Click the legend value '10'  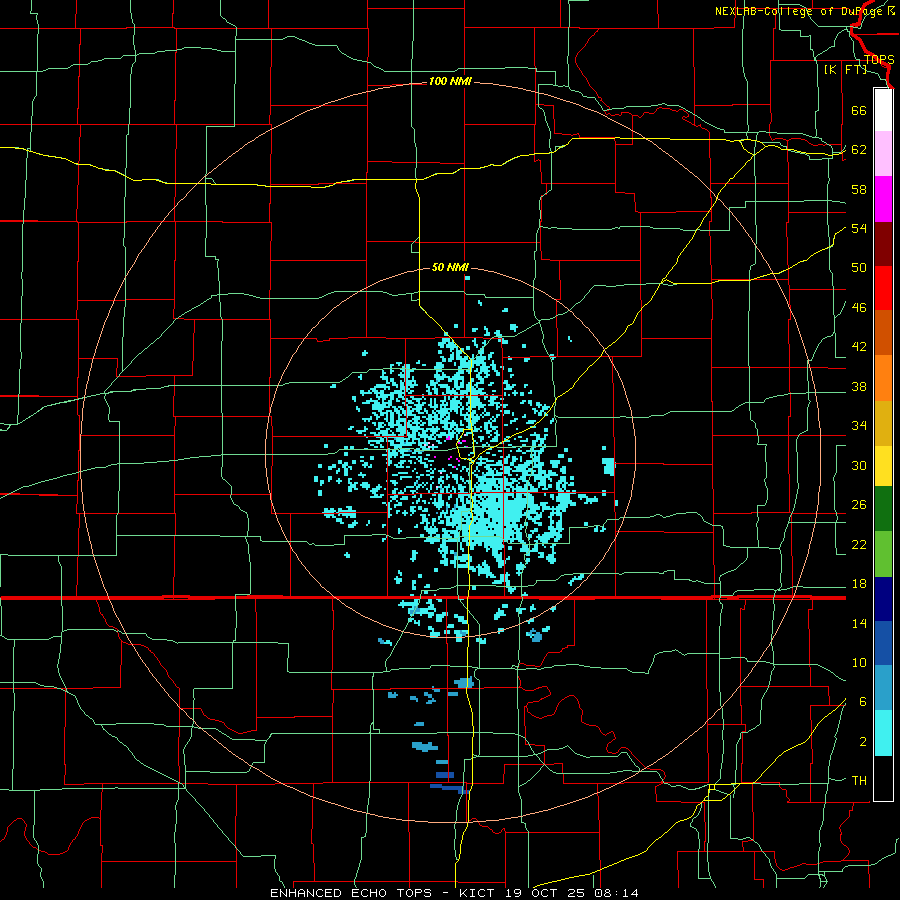[x=859, y=663]
